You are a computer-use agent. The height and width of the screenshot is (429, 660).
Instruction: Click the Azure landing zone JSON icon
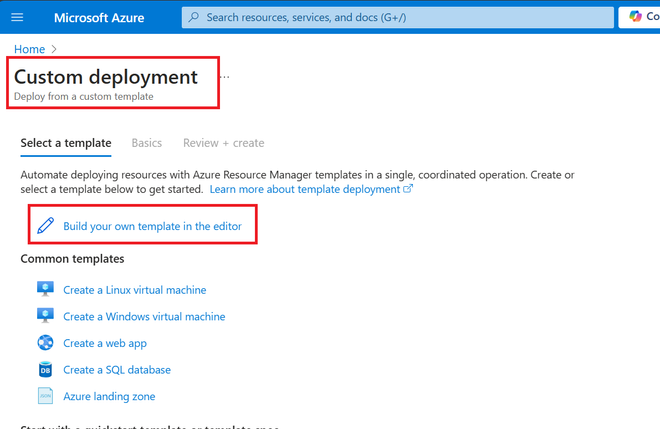click(x=45, y=396)
